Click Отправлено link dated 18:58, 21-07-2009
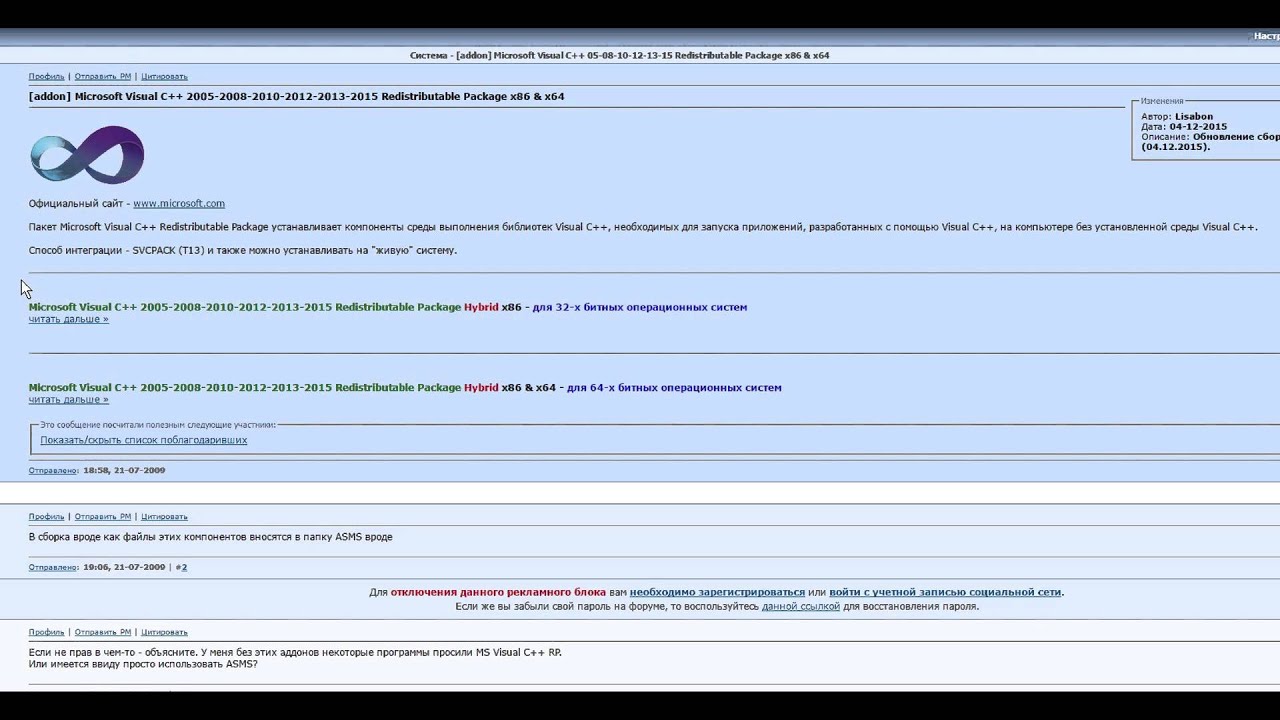Image resolution: width=1280 pixels, height=720 pixels. 53,470
